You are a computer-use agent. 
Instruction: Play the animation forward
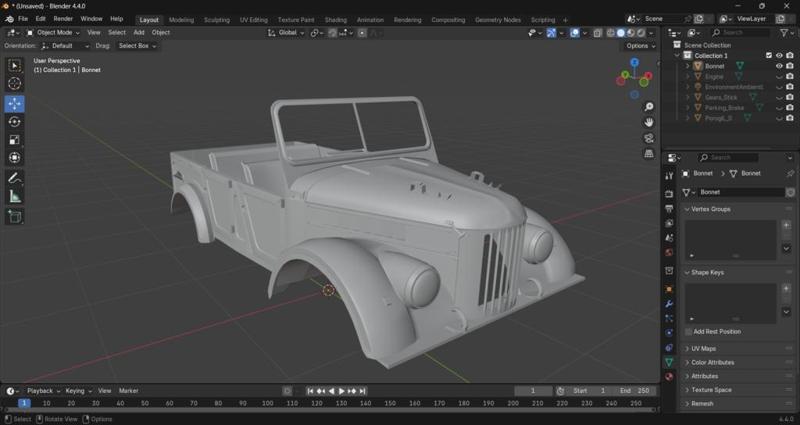(341, 391)
